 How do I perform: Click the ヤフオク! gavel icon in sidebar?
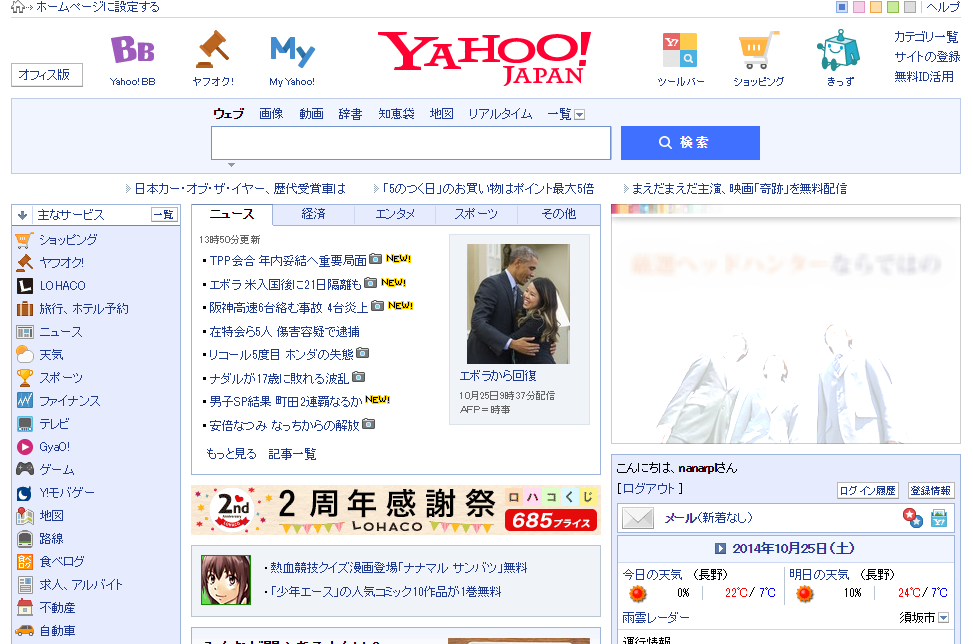tap(24, 262)
